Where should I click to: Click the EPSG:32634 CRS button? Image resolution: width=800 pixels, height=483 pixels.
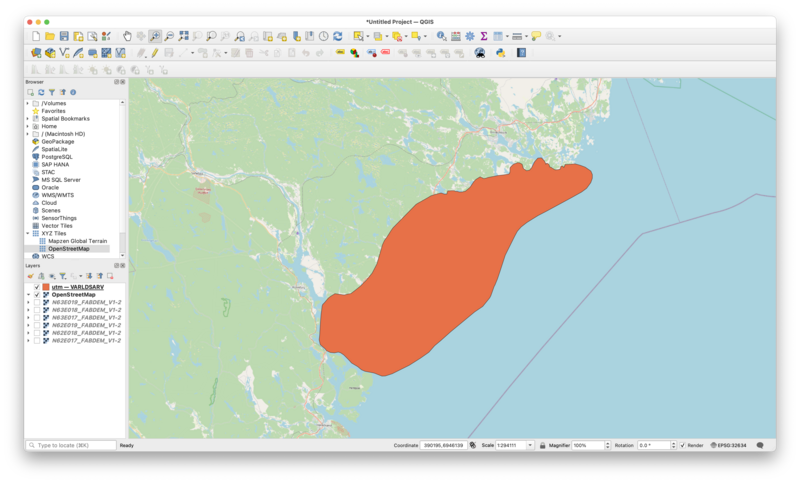coord(729,445)
